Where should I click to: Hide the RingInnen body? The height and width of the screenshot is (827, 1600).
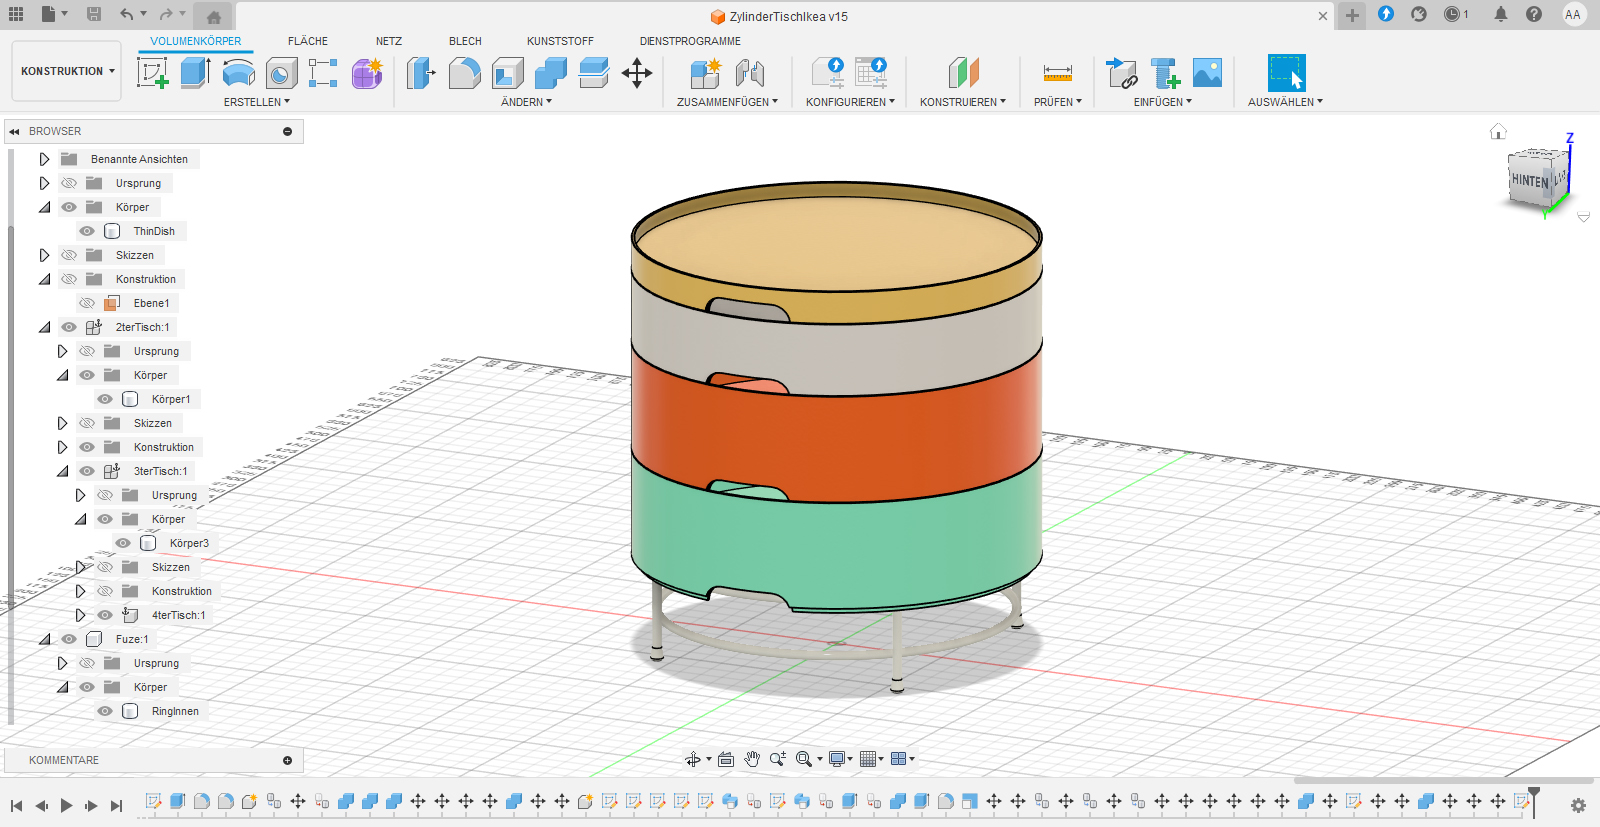pyautogui.click(x=105, y=711)
